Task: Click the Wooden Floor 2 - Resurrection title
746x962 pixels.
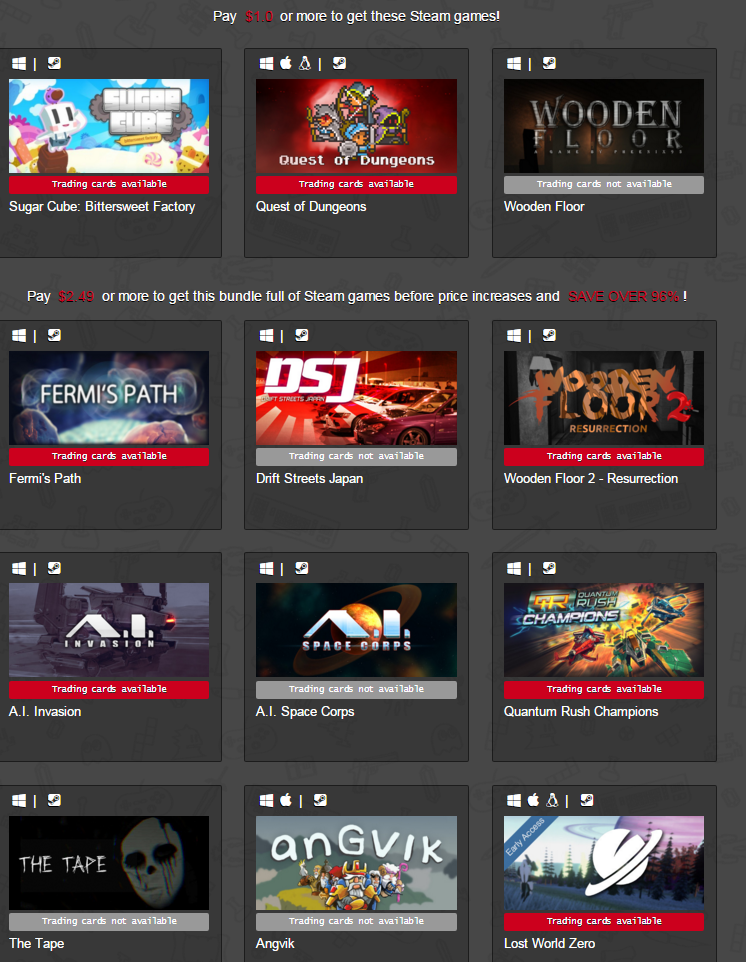Action: pos(591,479)
